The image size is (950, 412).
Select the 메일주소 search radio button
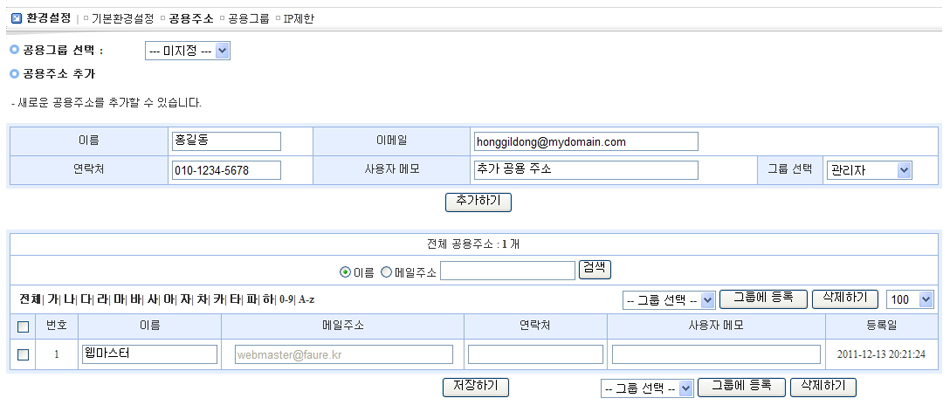pyautogui.click(x=386, y=270)
